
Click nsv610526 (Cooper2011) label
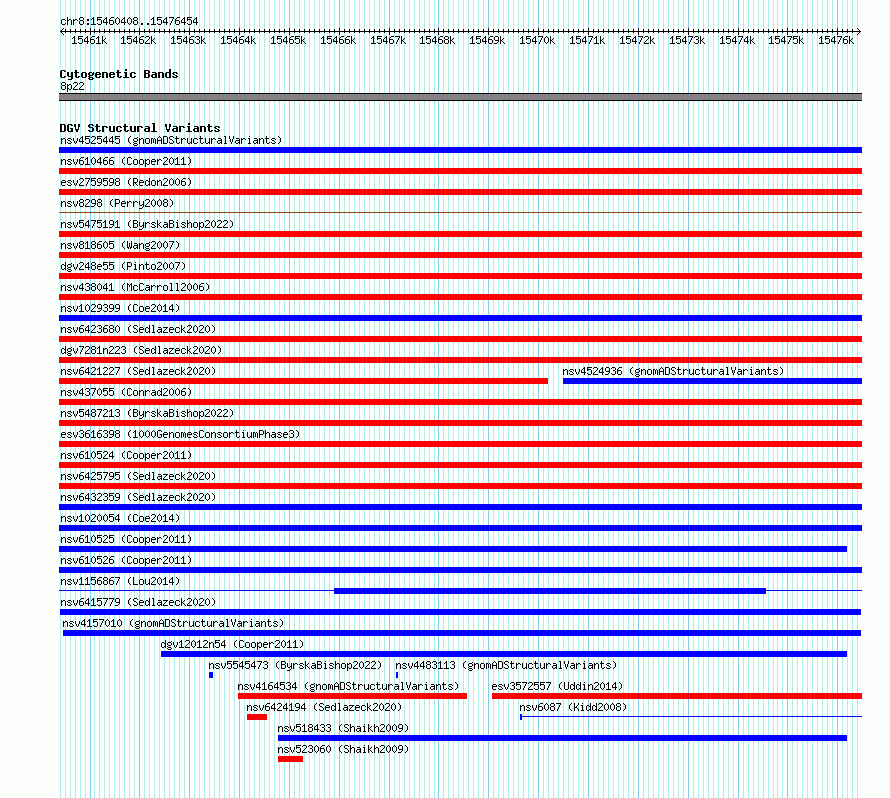click(x=126, y=560)
